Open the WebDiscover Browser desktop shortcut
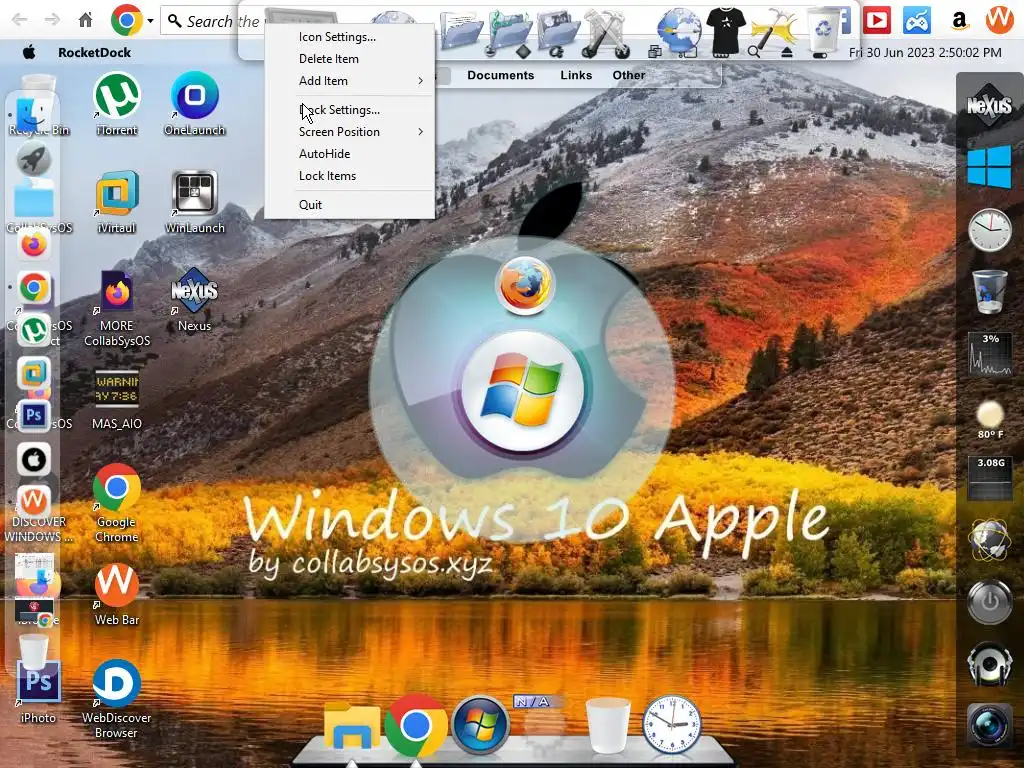1024x768 pixels. click(117, 700)
